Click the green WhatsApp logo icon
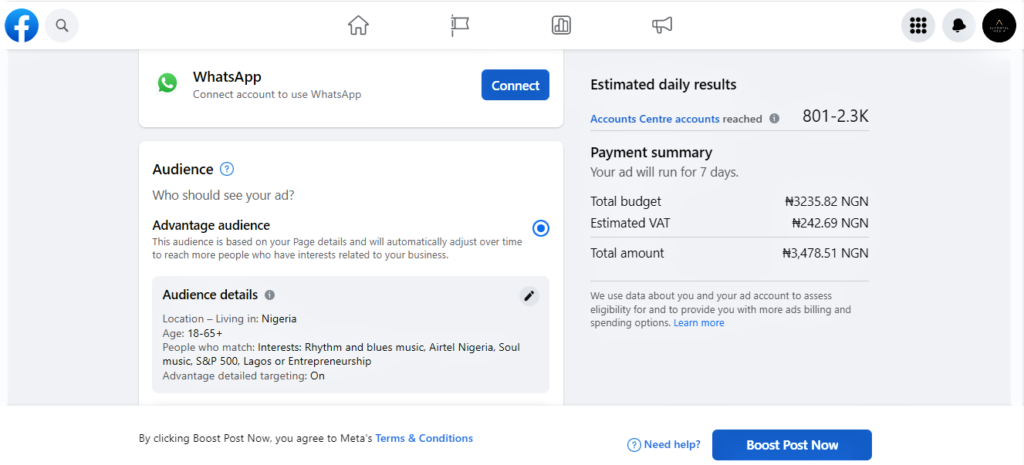This screenshot has width=1024, height=465. click(167, 83)
